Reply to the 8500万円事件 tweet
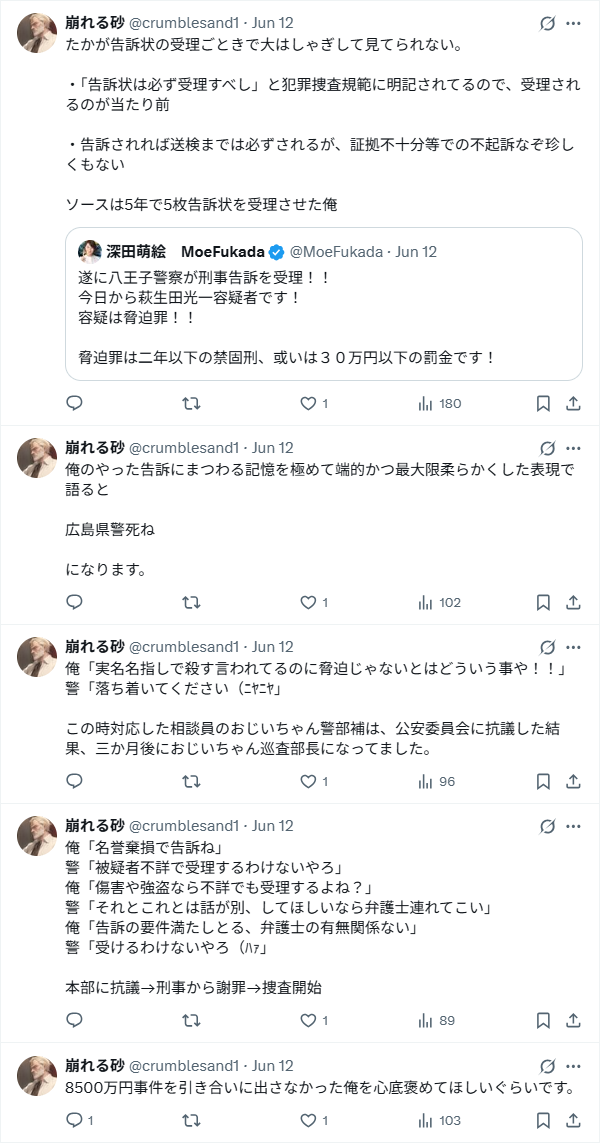 coord(74,1120)
